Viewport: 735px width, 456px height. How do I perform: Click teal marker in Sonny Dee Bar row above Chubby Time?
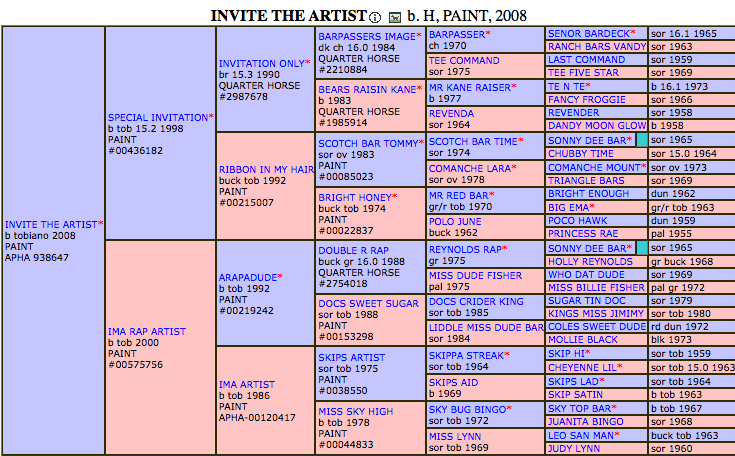tap(640, 141)
